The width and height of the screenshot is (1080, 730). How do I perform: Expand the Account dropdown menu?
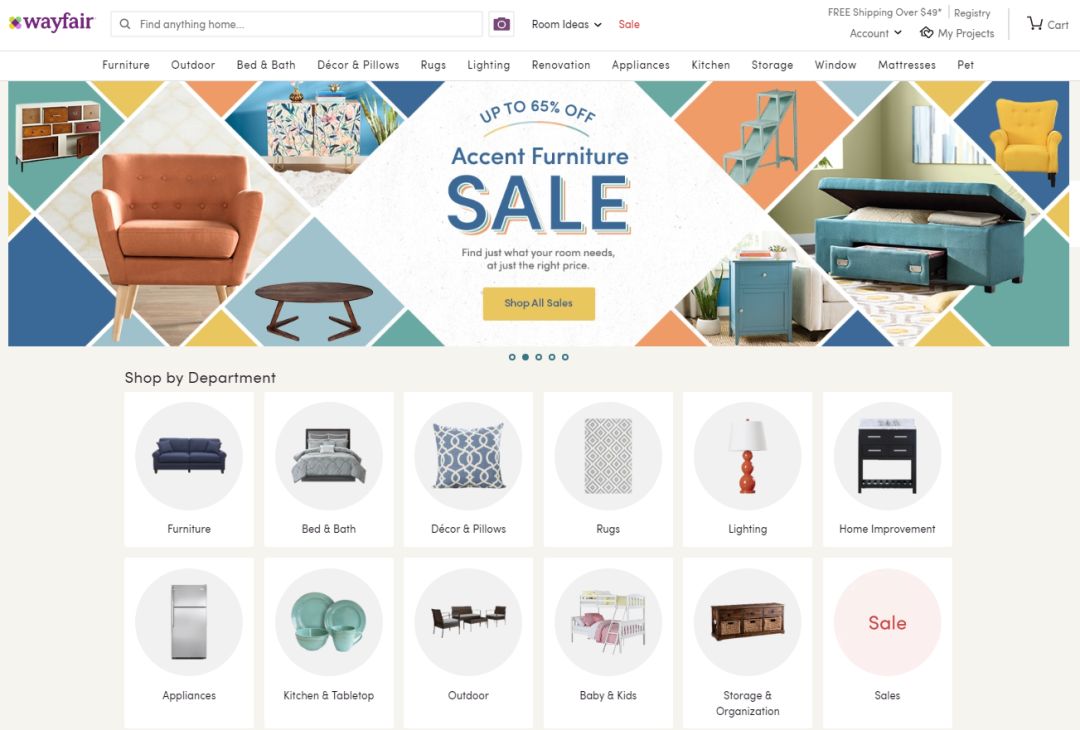click(875, 33)
